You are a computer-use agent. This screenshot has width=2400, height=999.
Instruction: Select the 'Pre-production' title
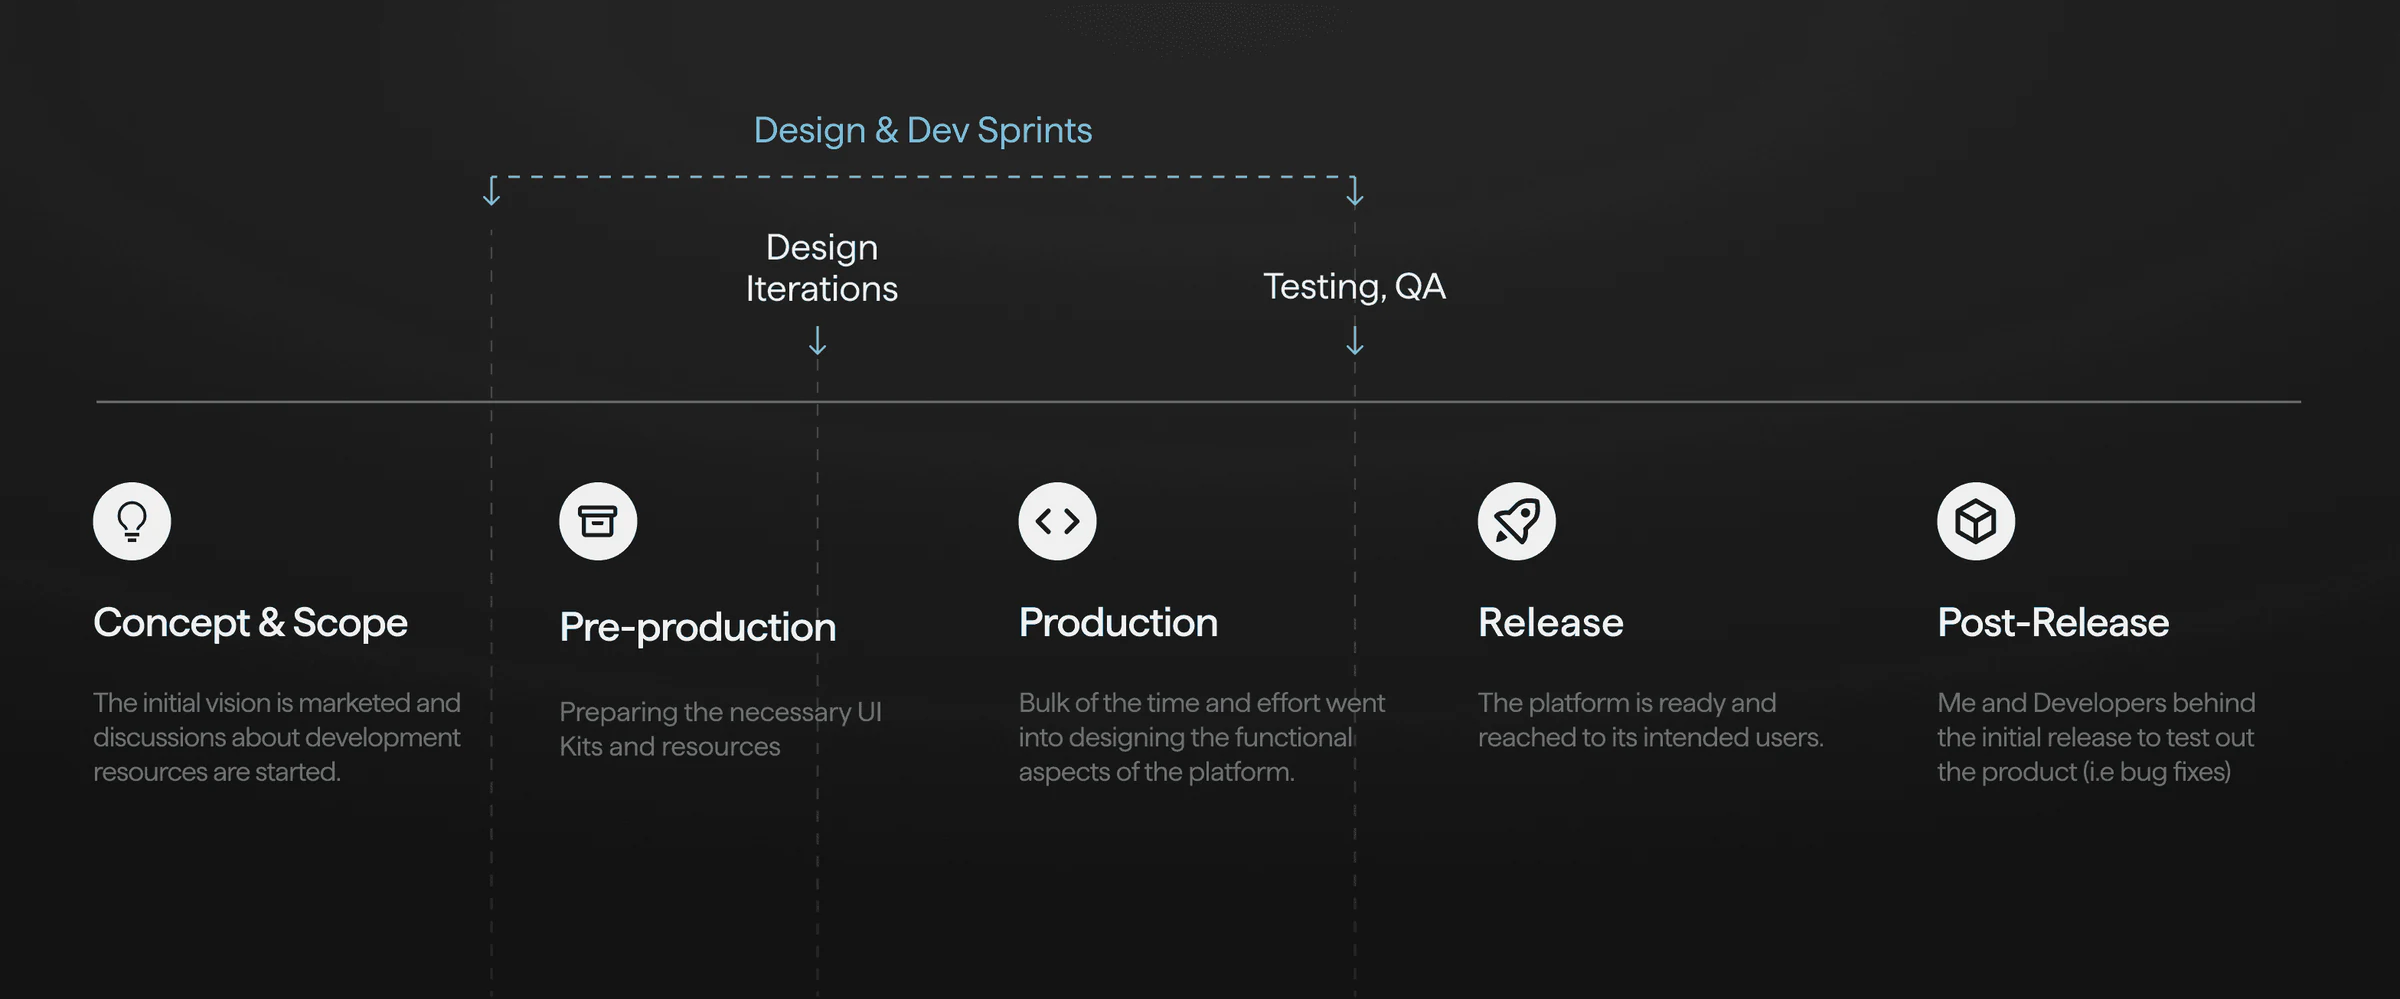click(x=698, y=627)
